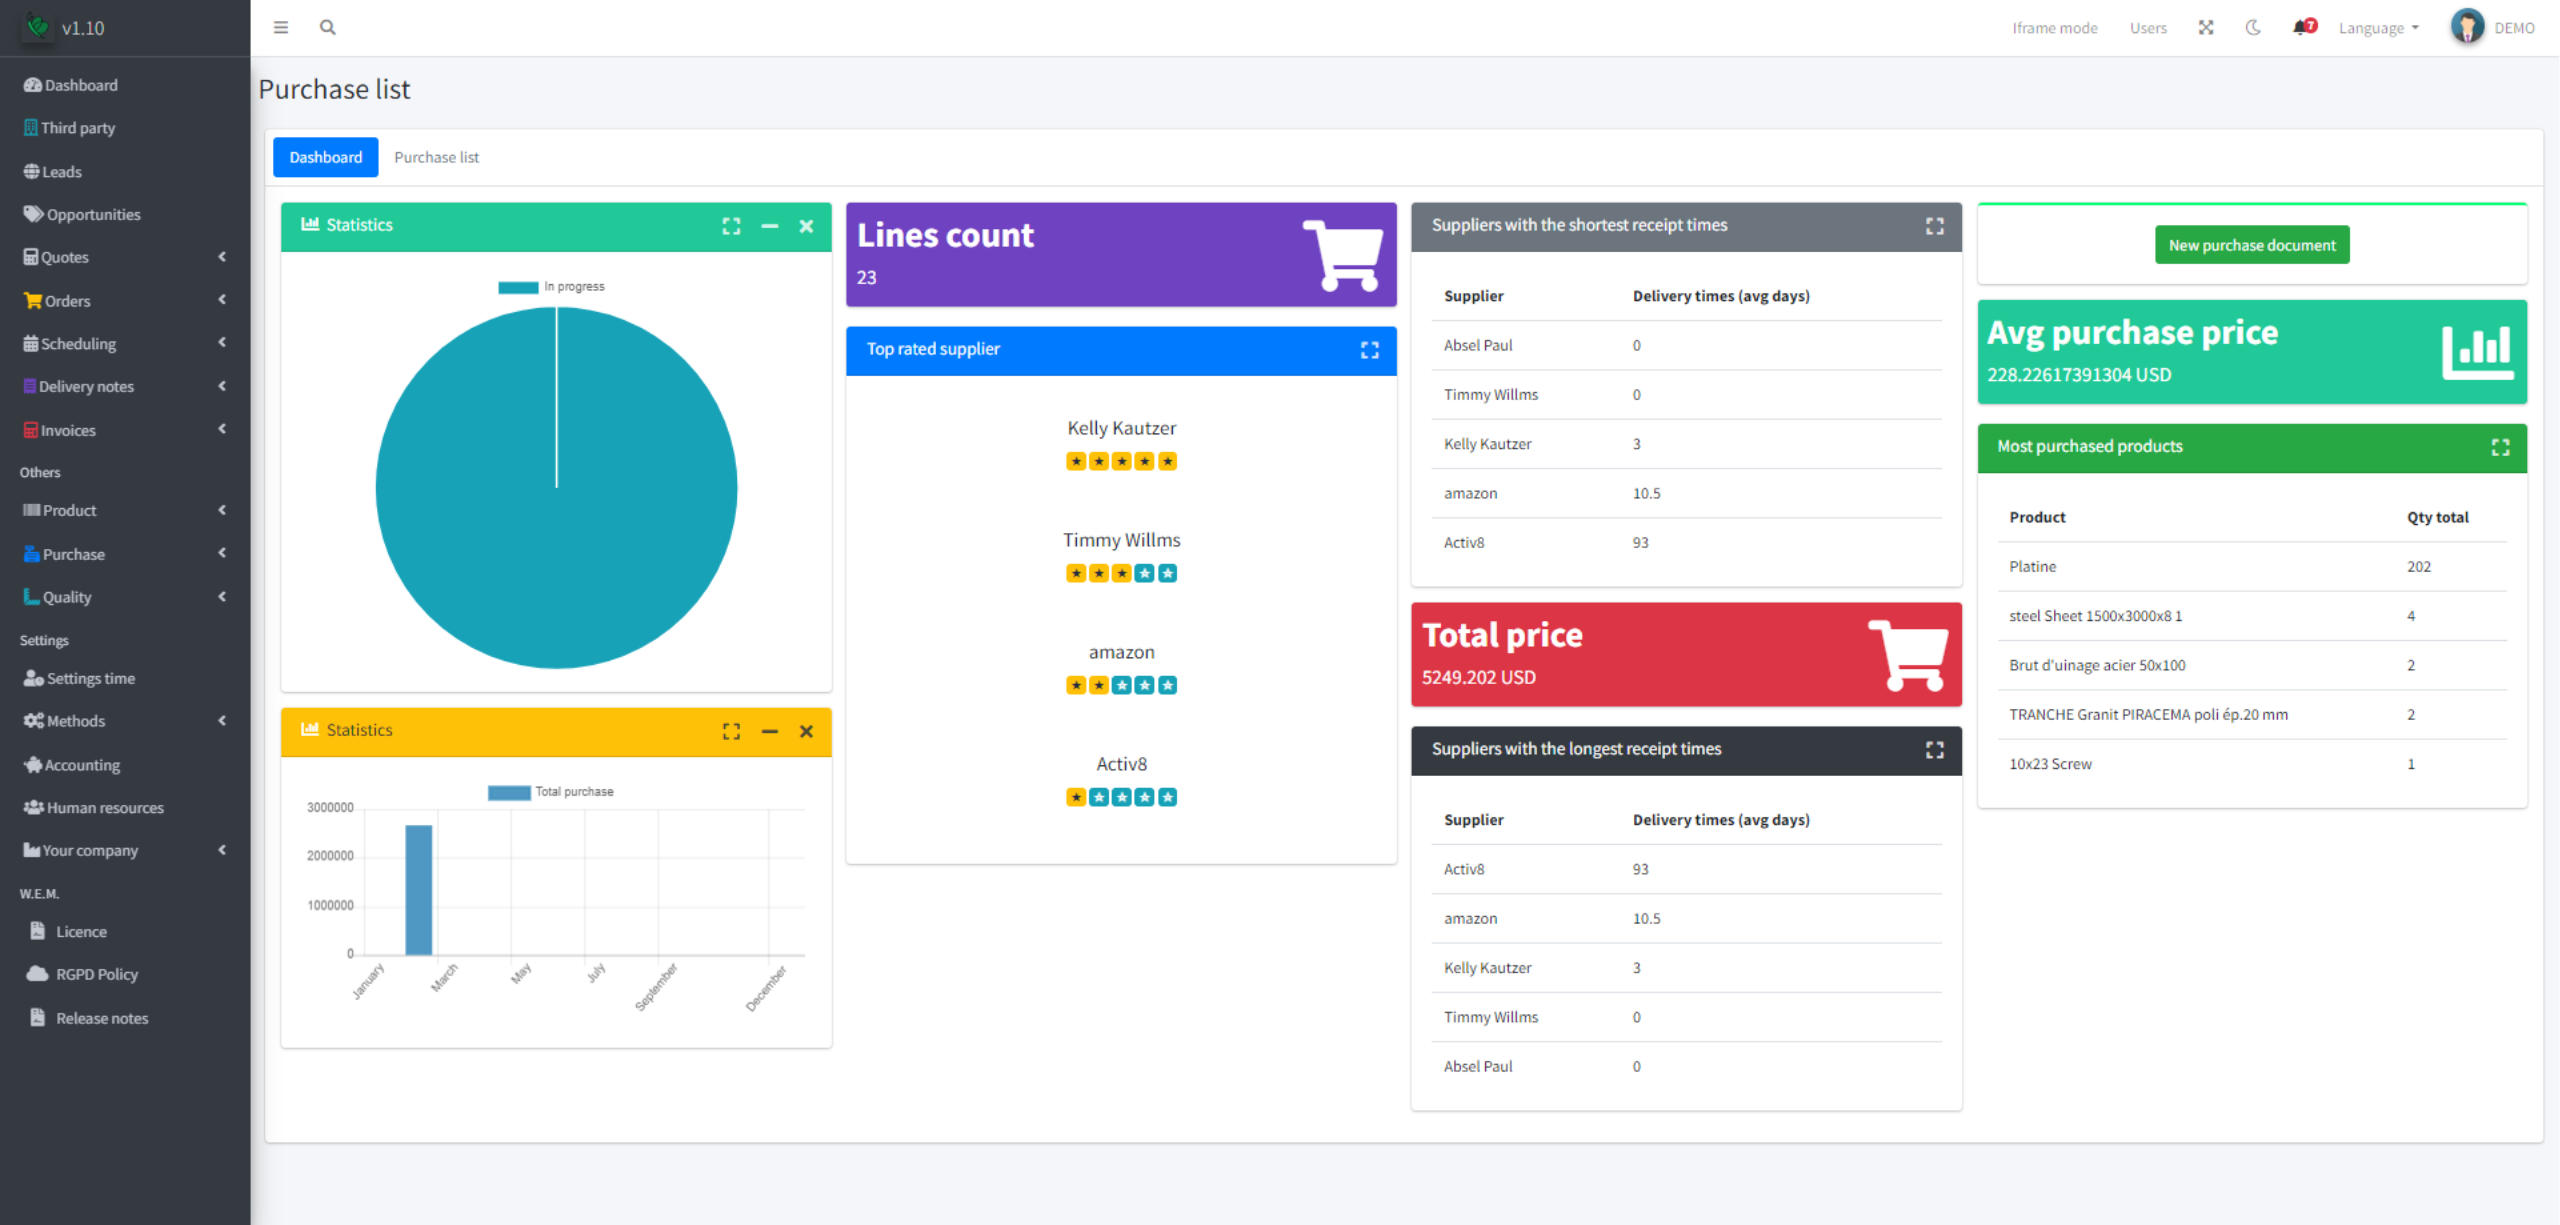This screenshot has height=1225, width=2560.
Task: Click the Opportunities icon in sidebar
Action: coord(33,214)
